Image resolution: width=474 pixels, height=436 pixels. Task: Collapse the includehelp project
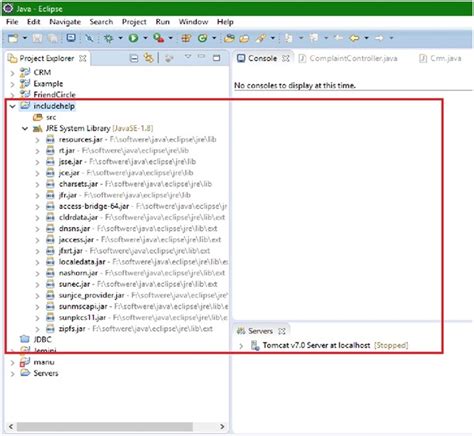(x=12, y=106)
